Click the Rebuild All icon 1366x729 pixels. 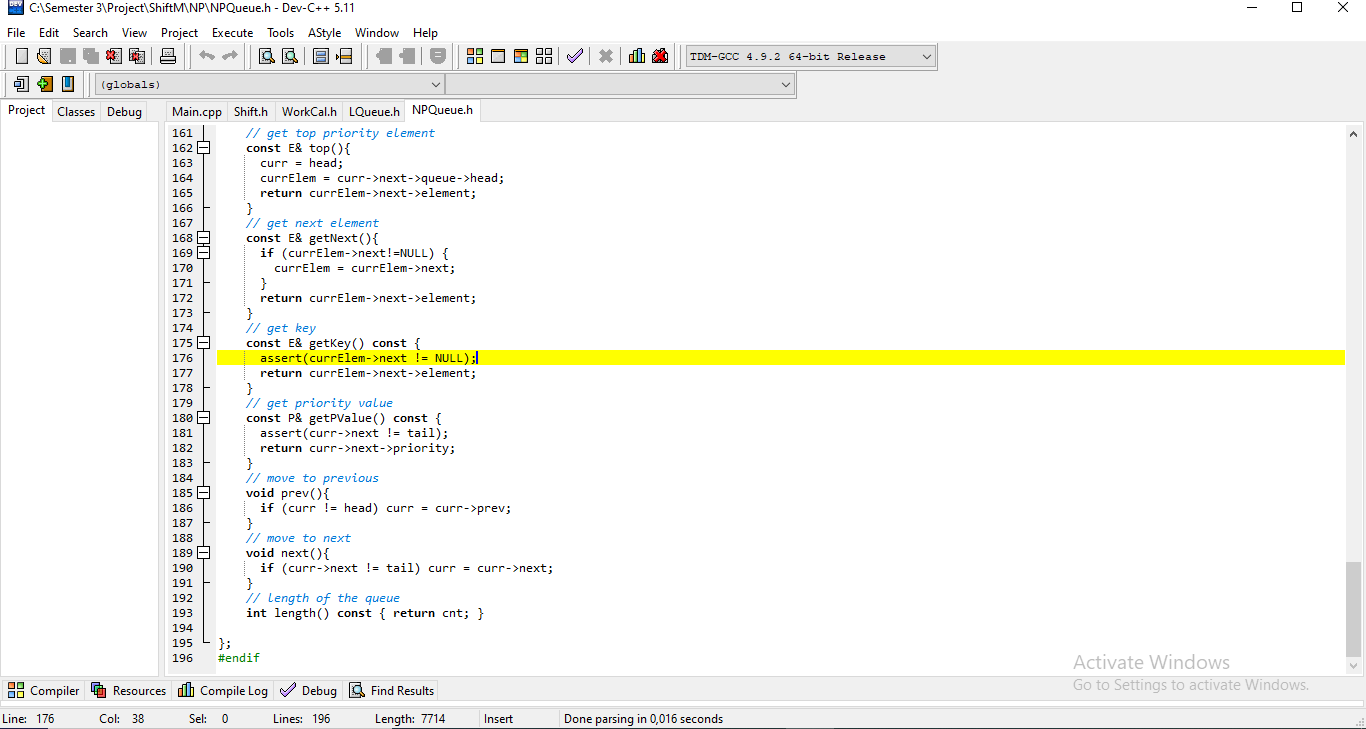(x=544, y=56)
